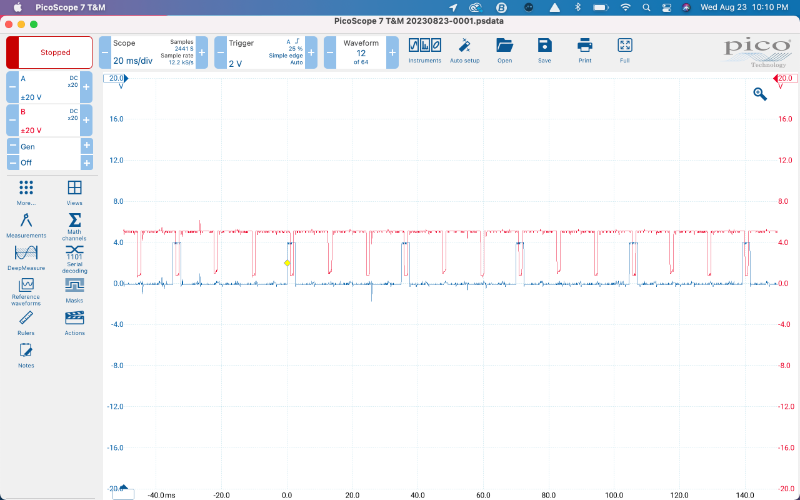Increase the Scope timebase with plus

(202, 52)
